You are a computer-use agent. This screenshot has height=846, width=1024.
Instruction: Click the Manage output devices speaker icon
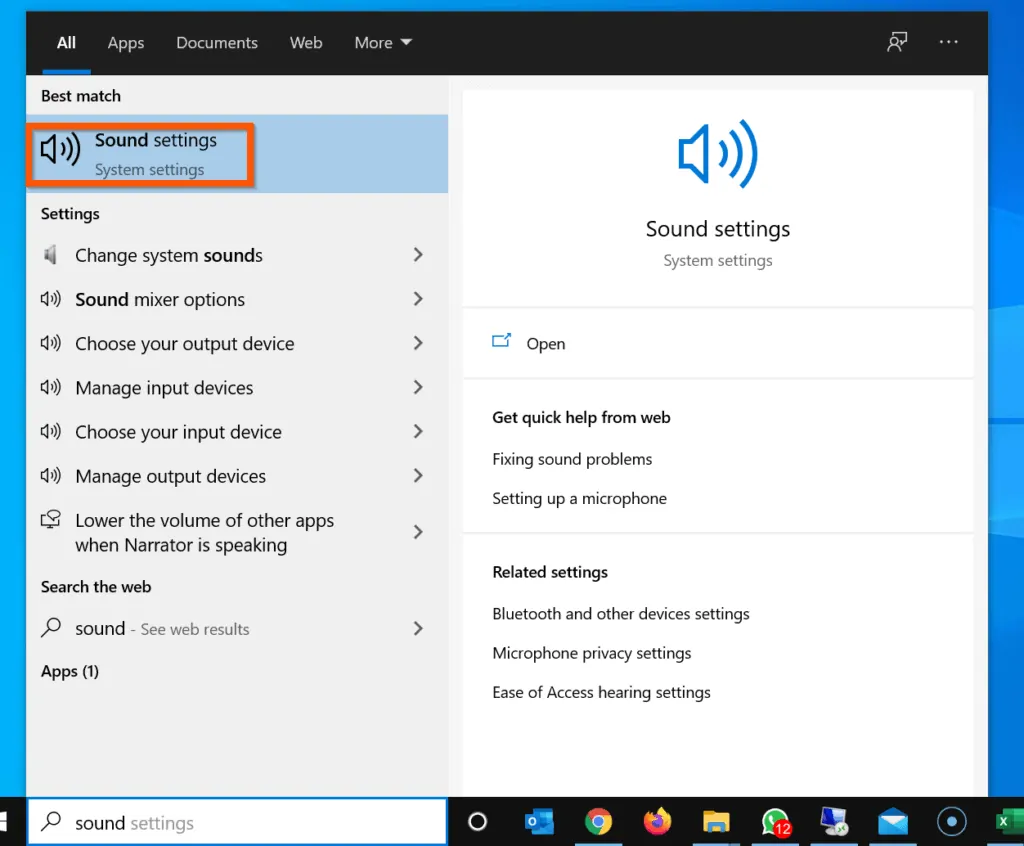point(50,476)
